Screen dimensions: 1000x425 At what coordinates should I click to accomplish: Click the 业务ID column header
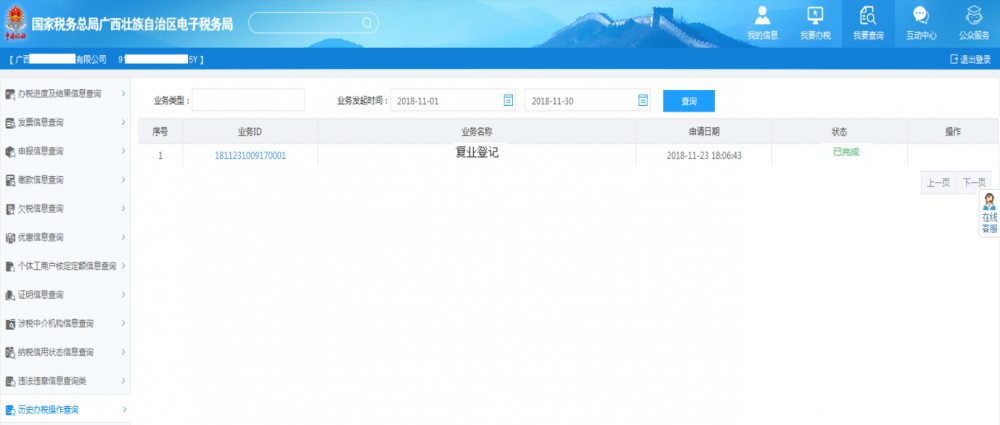click(x=250, y=131)
